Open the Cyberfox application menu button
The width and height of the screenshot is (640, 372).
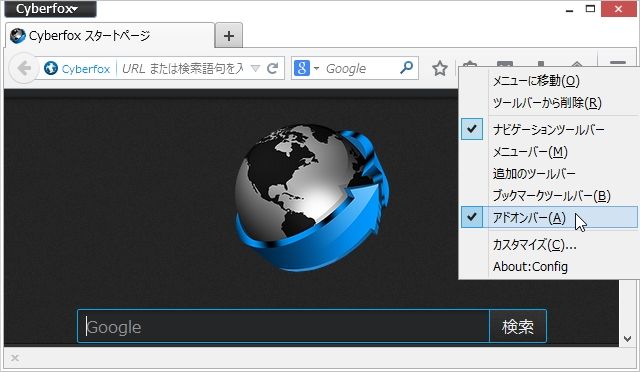coord(51,9)
